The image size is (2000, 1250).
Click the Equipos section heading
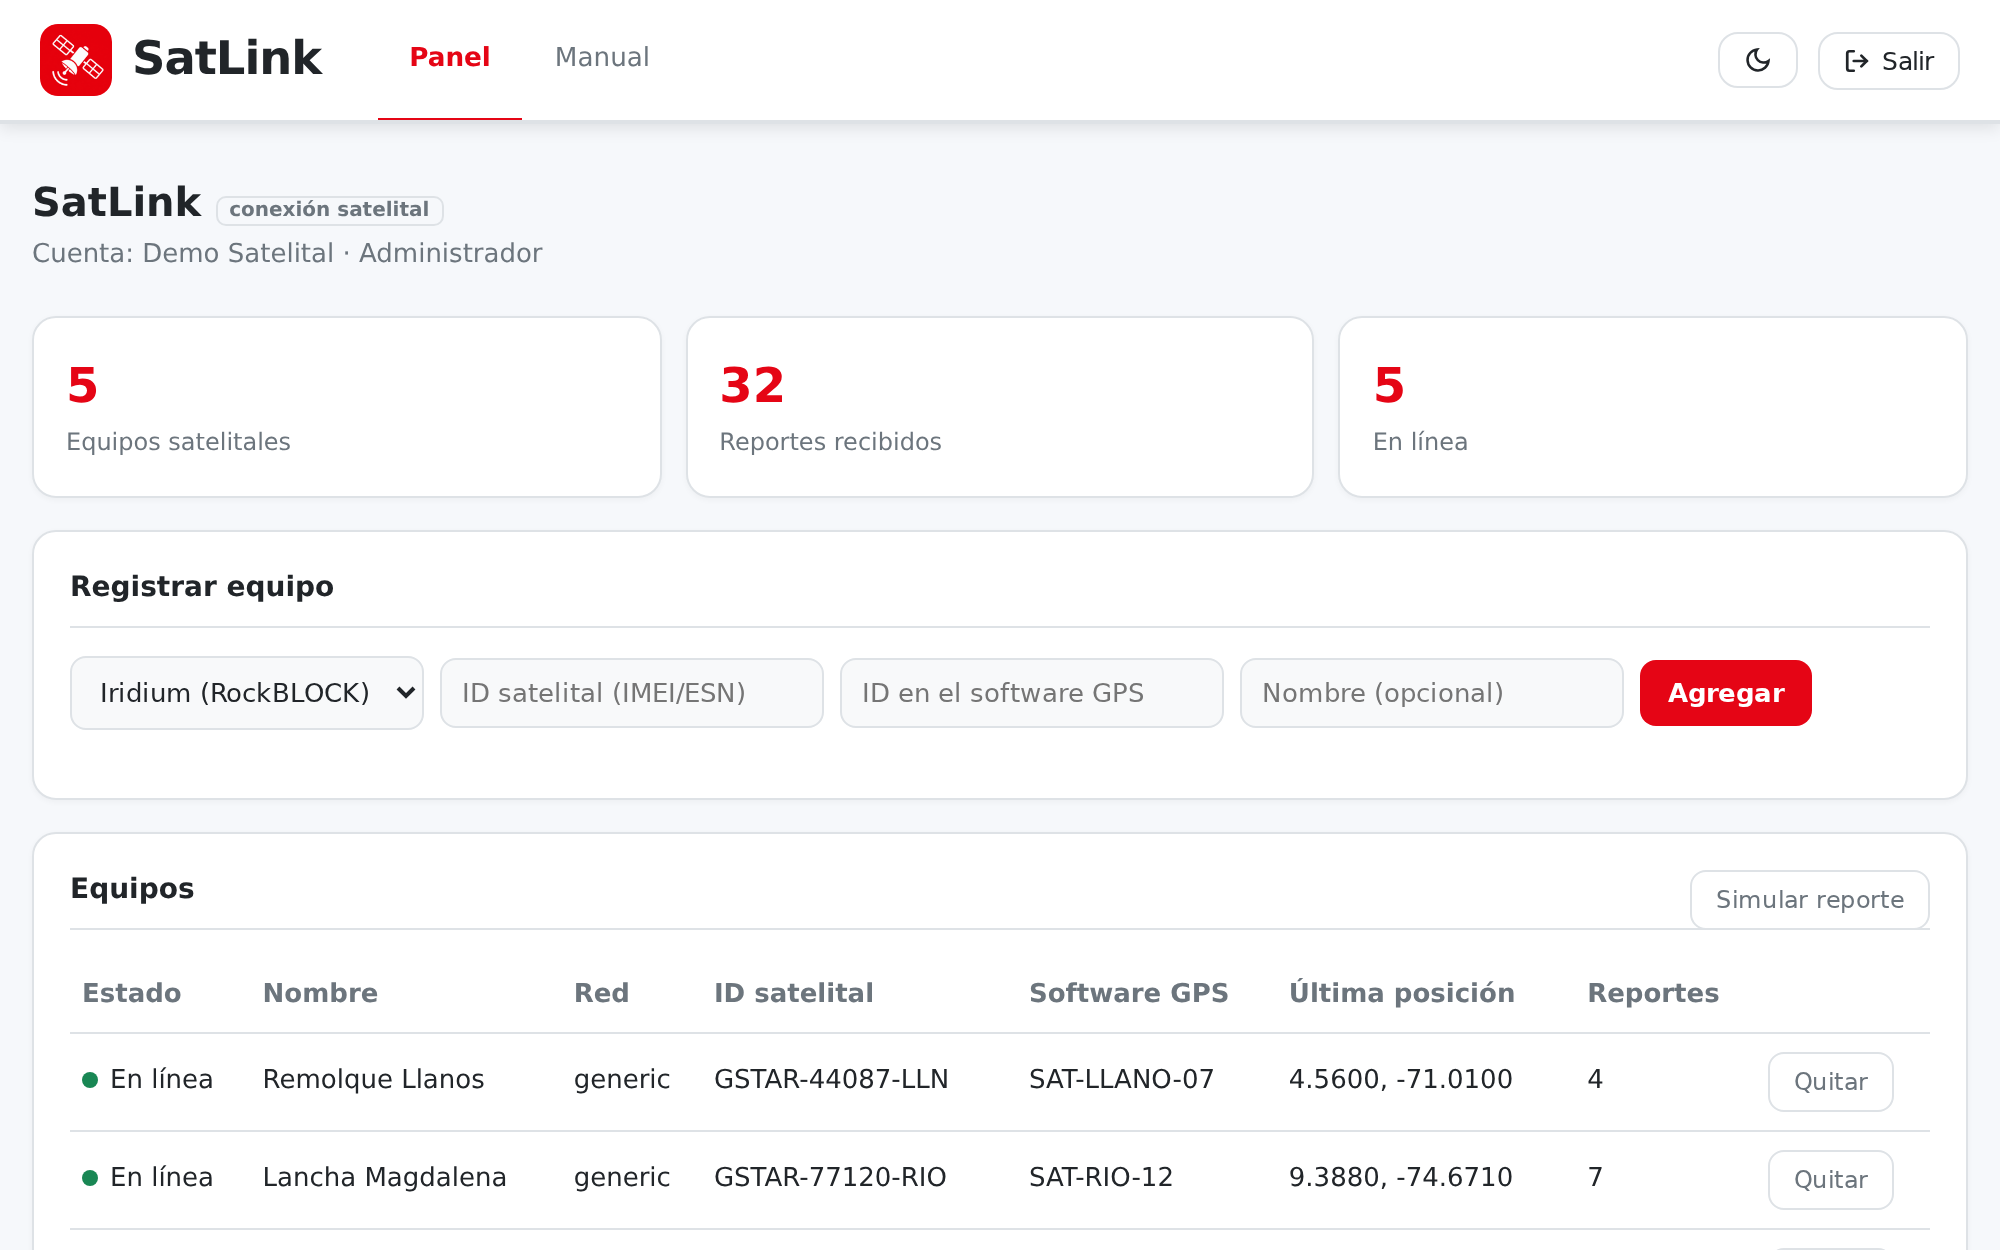[132, 888]
